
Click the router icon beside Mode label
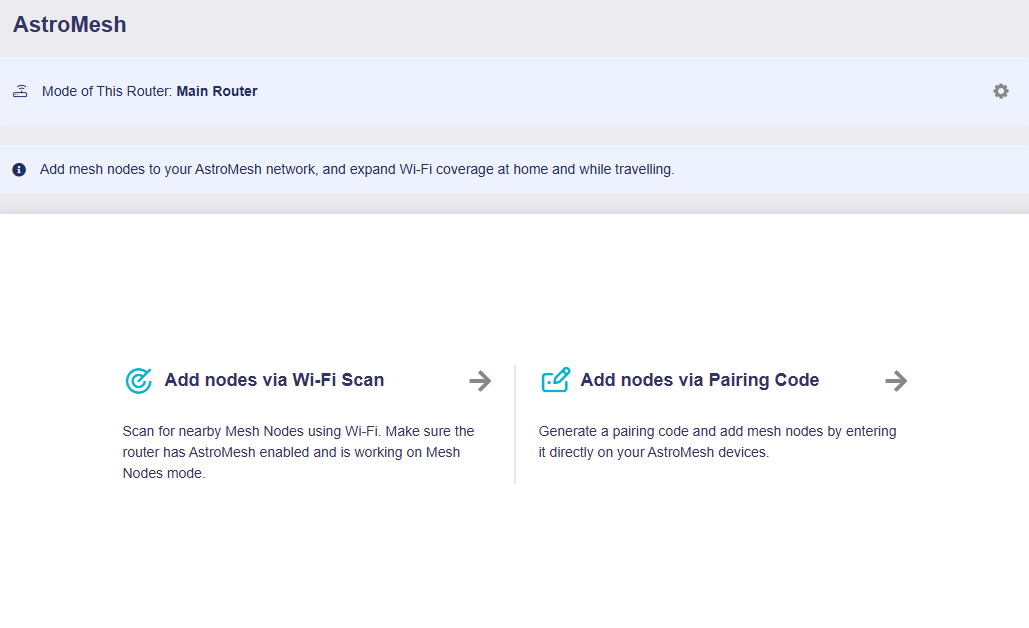[20, 91]
